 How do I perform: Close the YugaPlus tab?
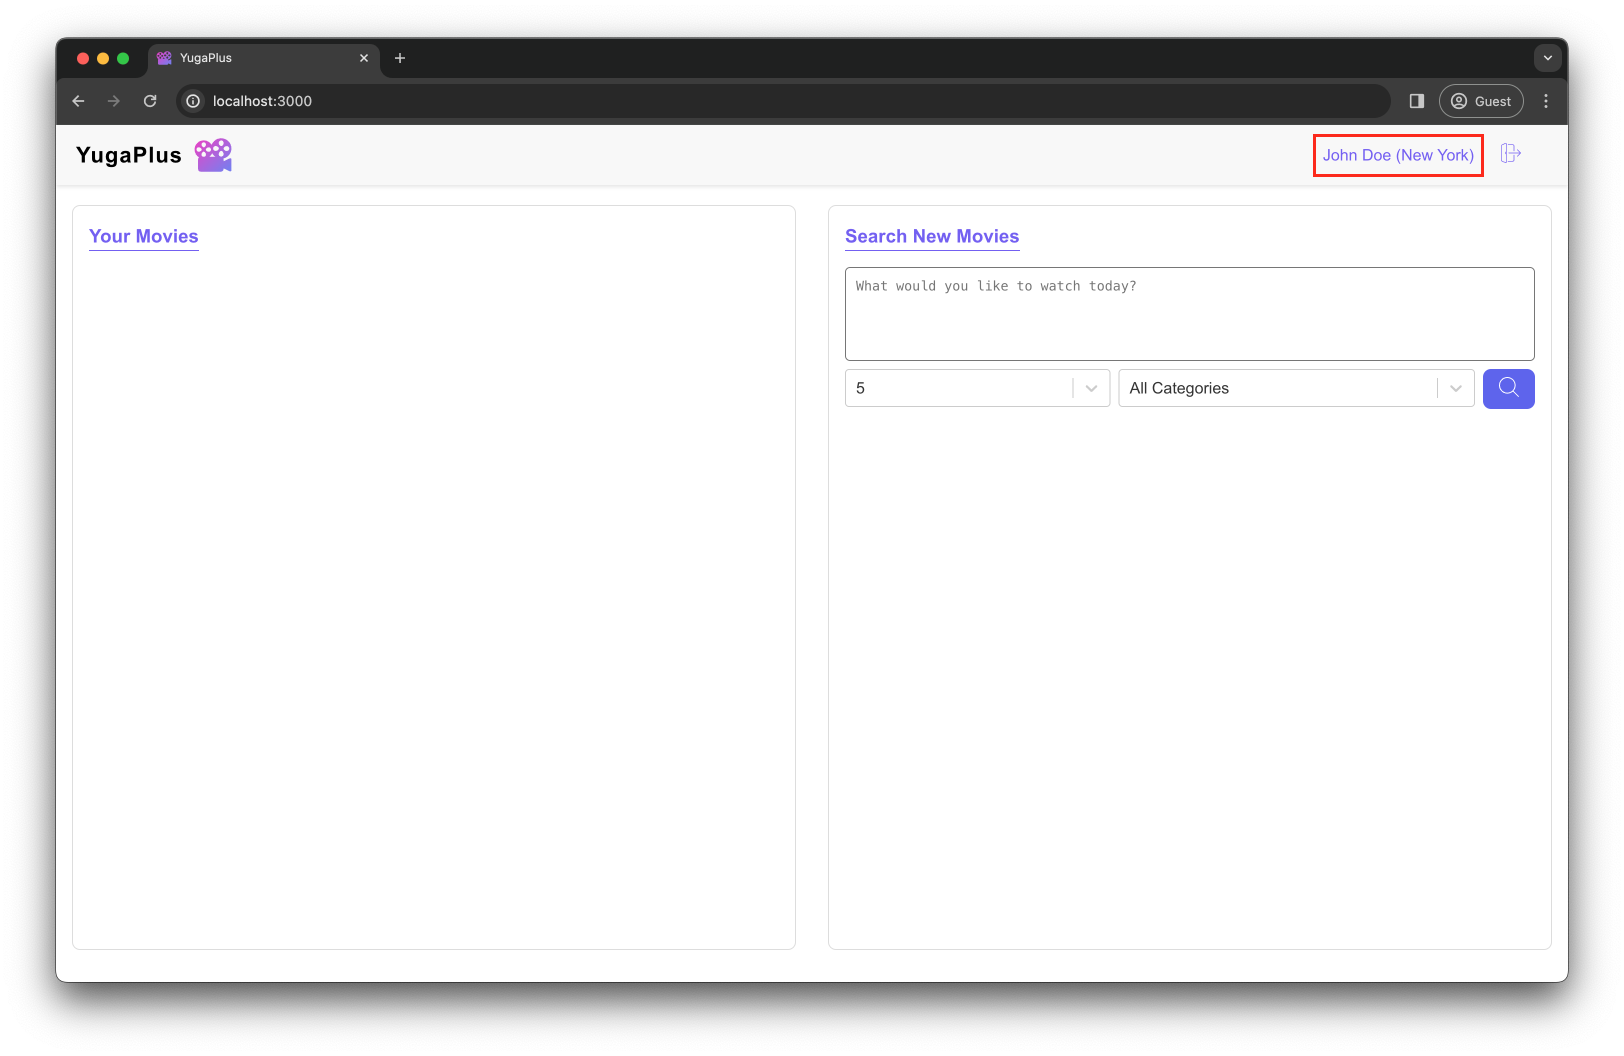pos(364,58)
